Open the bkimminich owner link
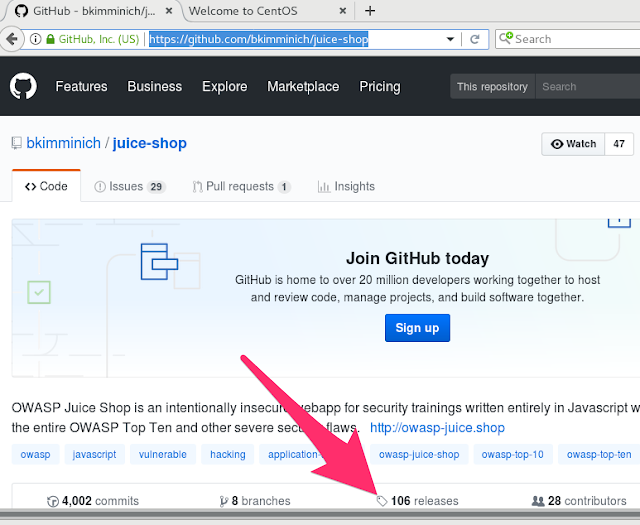640x525 pixels. pyautogui.click(x=63, y=143)
